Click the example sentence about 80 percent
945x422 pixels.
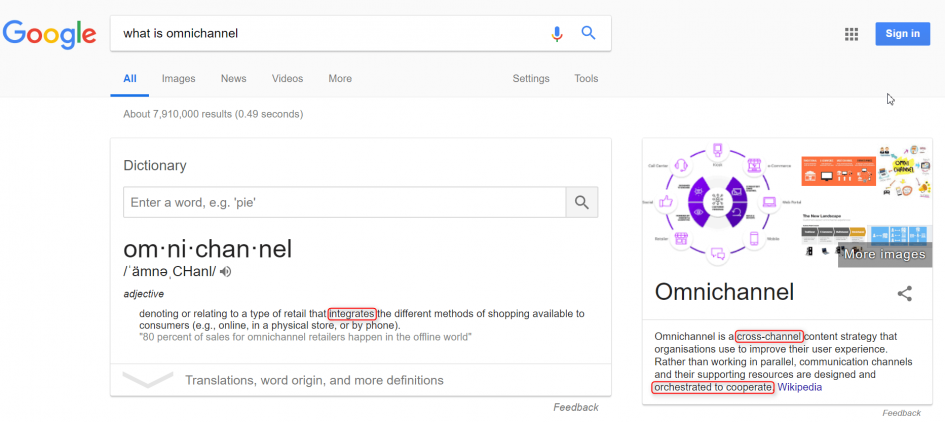(306, 337)
